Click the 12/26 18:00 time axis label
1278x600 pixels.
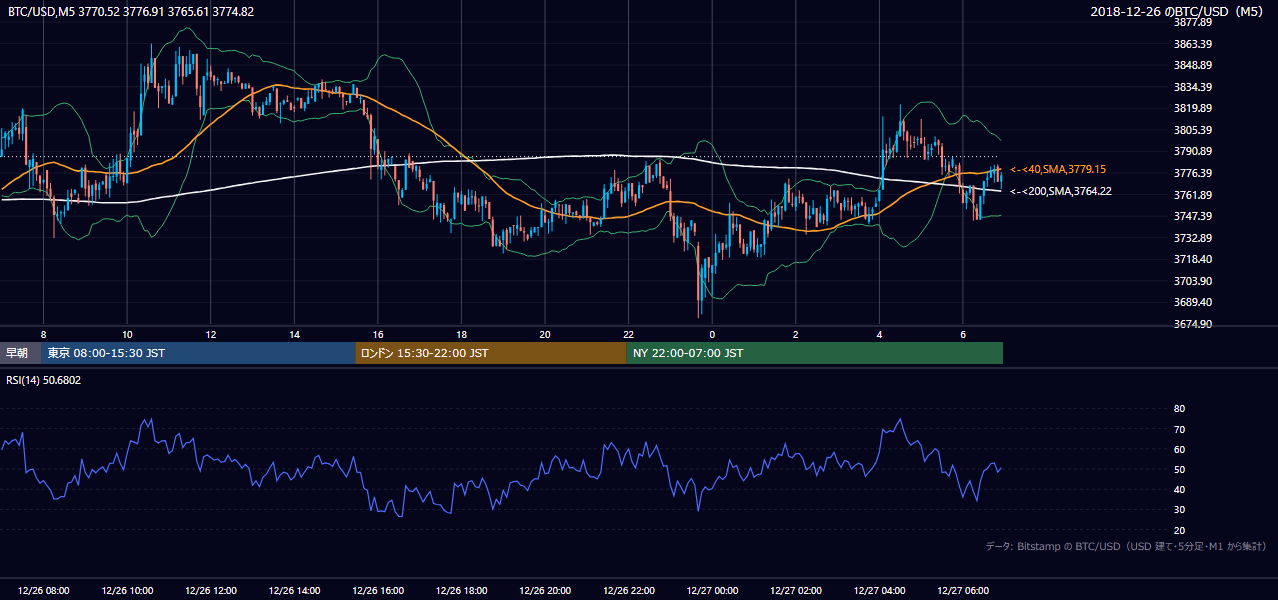462,591
